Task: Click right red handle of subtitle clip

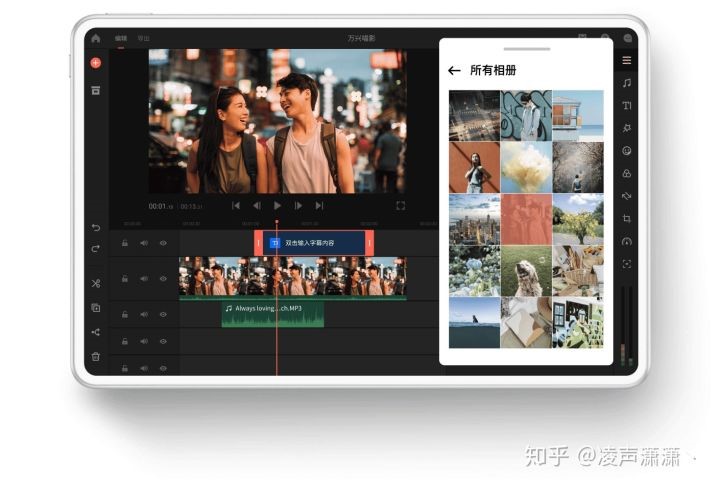Action: click(370, 243)
